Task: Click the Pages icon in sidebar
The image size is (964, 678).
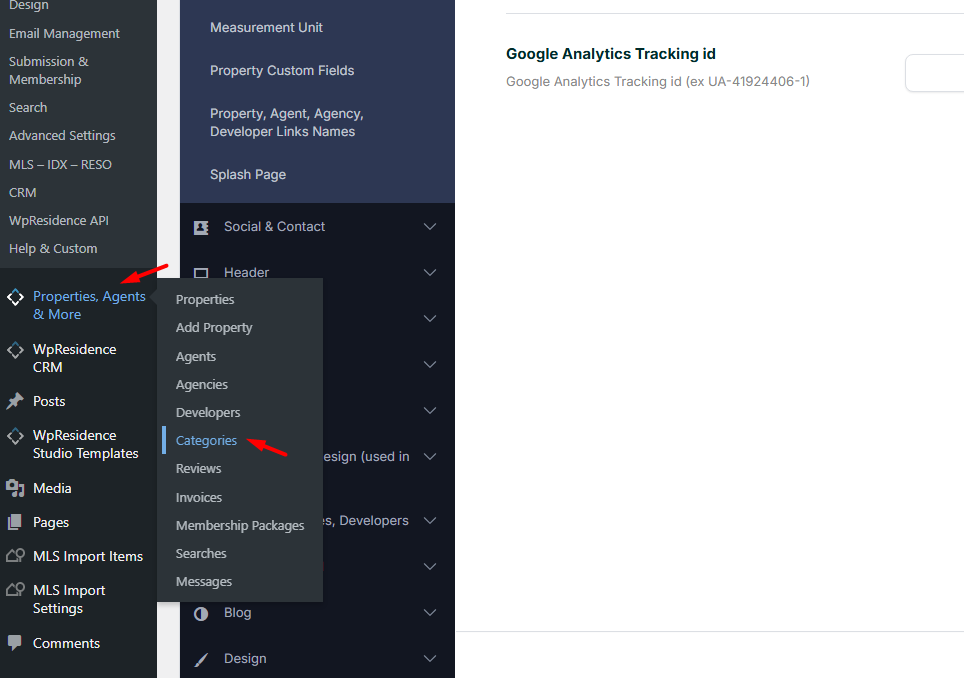Action: click(15, 522)
